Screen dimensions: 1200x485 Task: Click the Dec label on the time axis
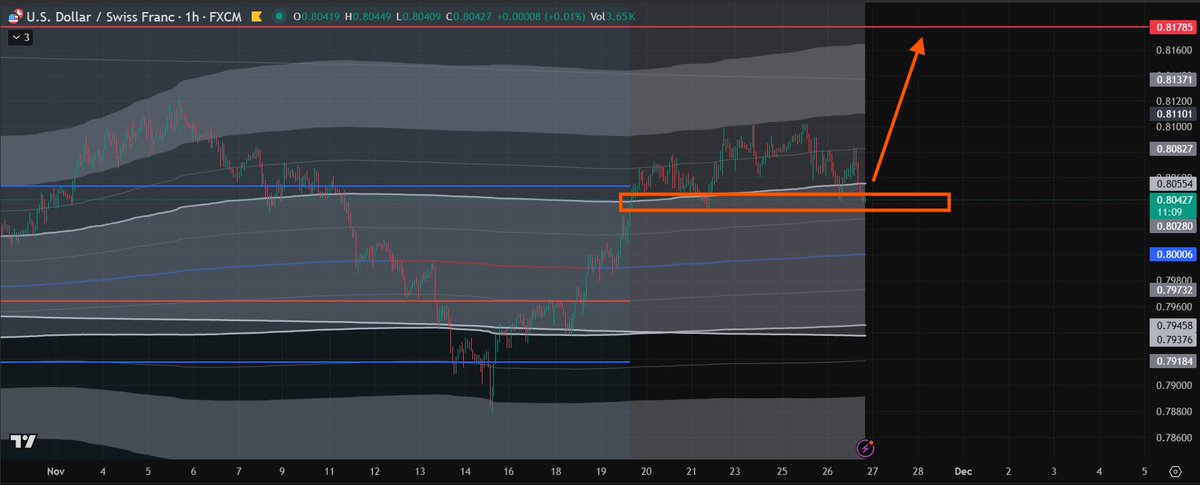(962, 470)
